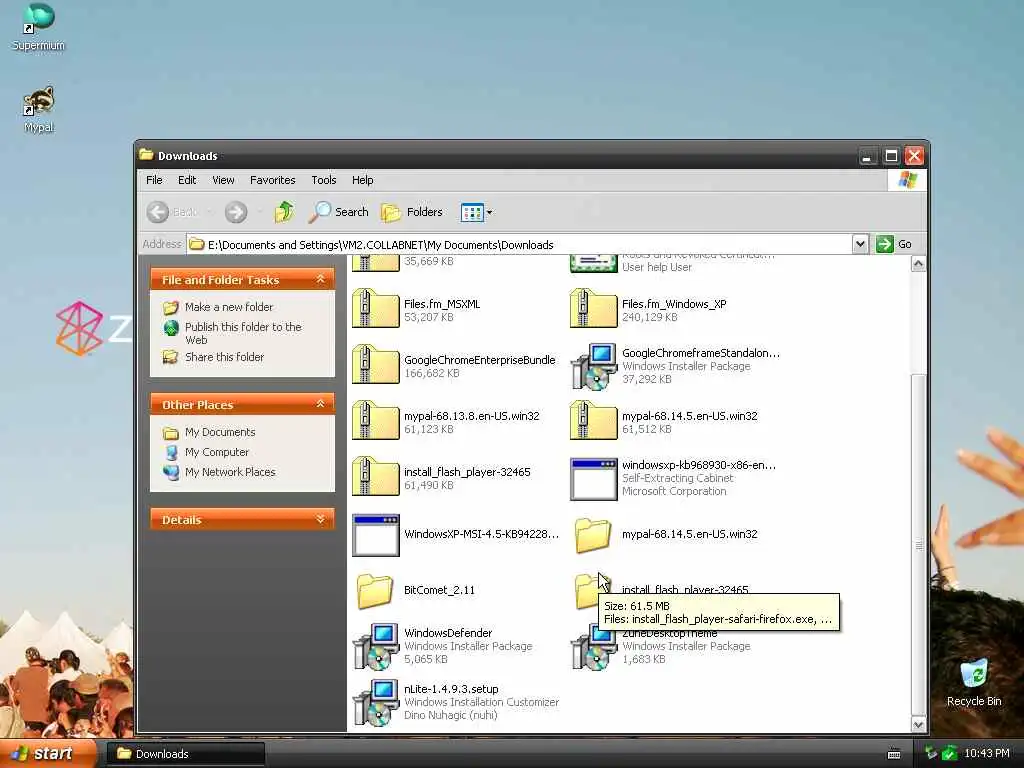Screen dimensions: 1024x768
Task: Click GoogleChromeEnterpriseBundle file name
Action: pos(479,360)
